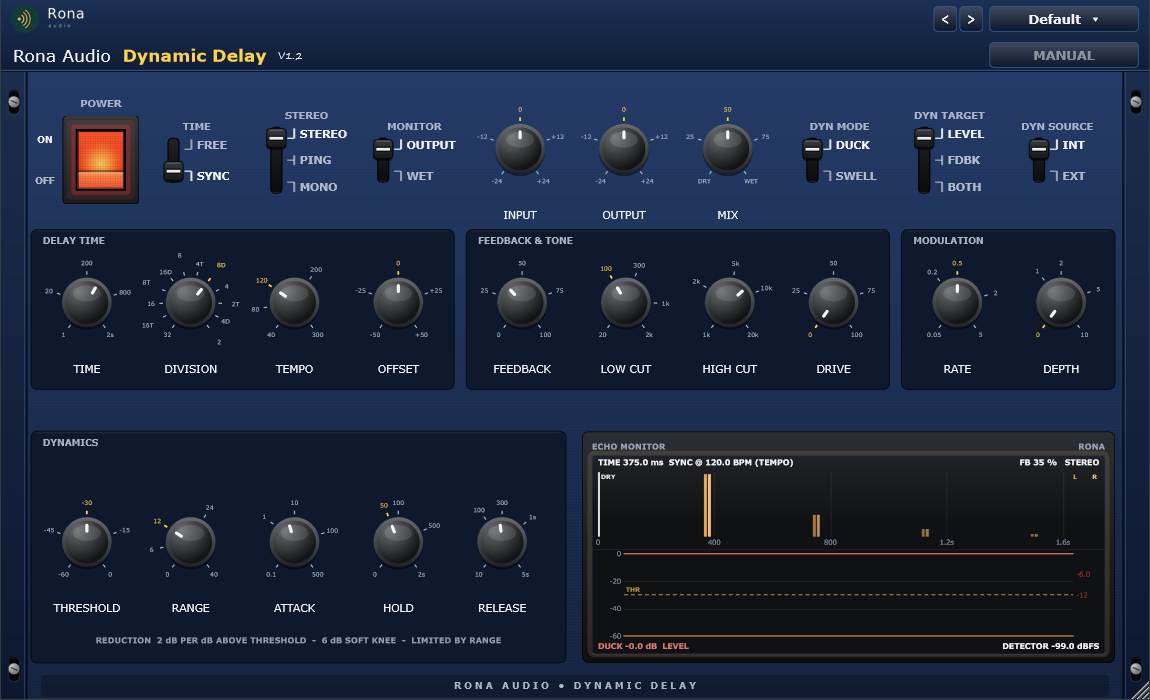This screenshot has width=1150, height=700.
Task: Click the DRIVE knob
Action: 833,302
